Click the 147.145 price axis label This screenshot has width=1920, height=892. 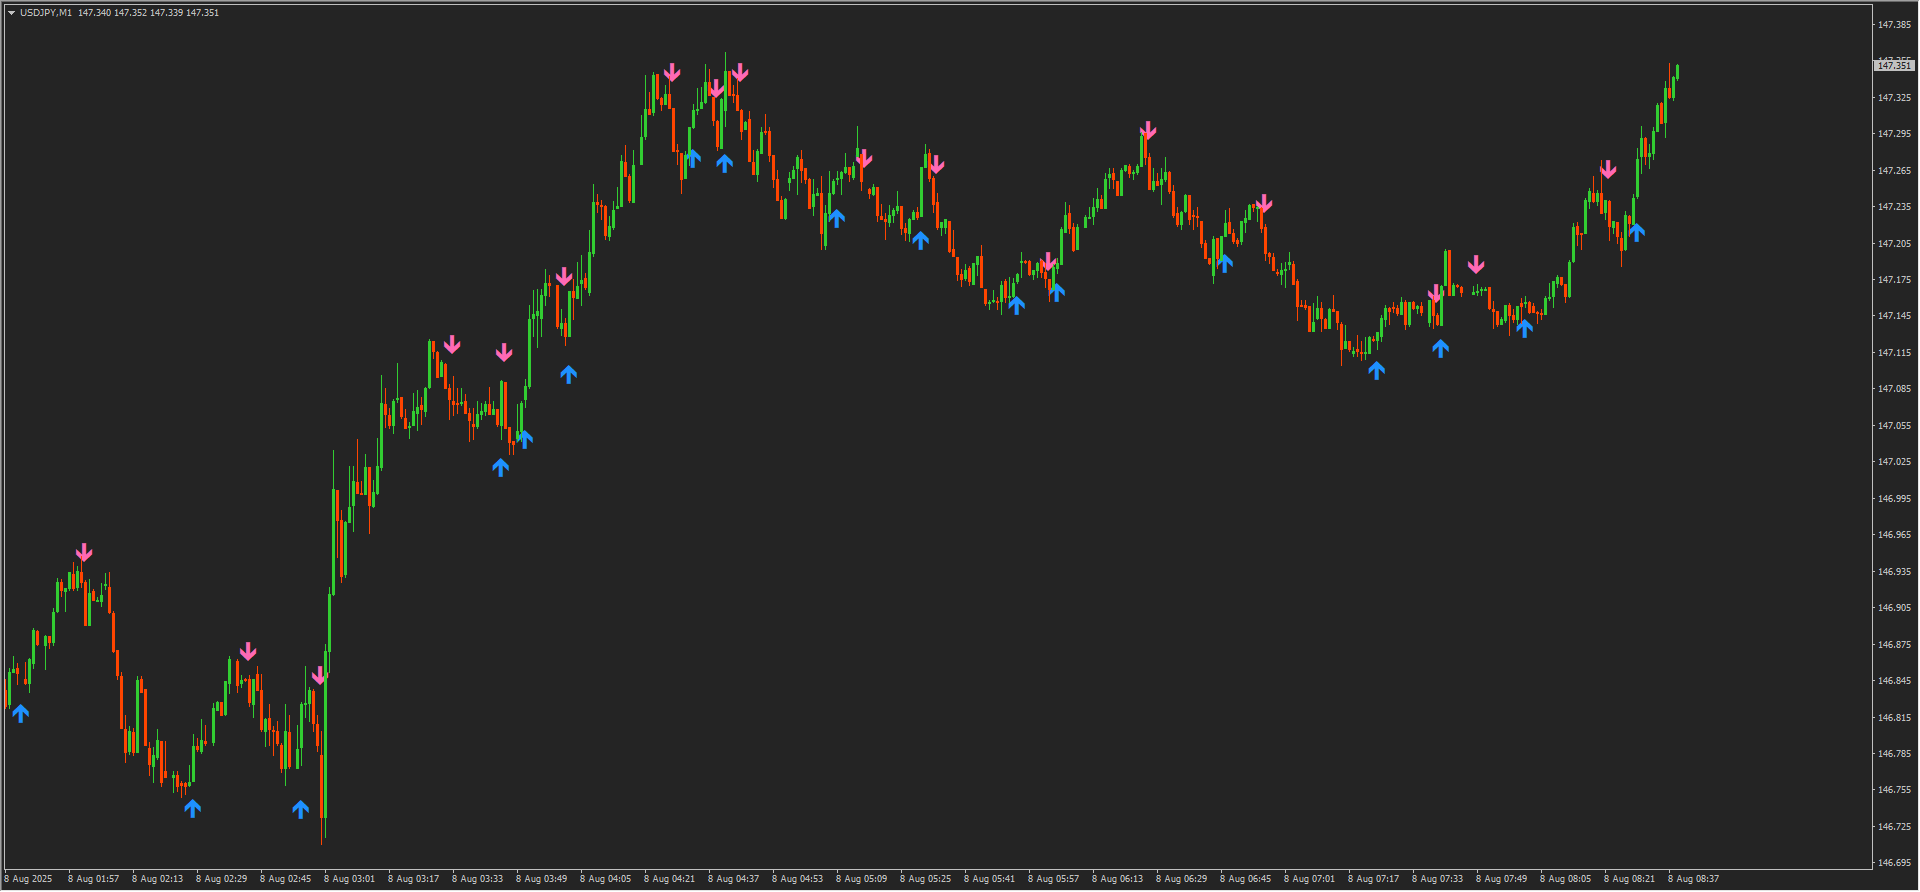point(1894,316)
